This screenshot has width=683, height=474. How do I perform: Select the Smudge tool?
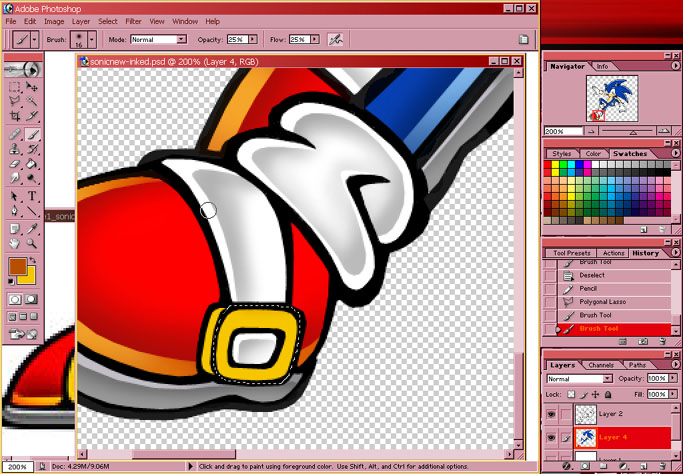[x=15, y=178]
